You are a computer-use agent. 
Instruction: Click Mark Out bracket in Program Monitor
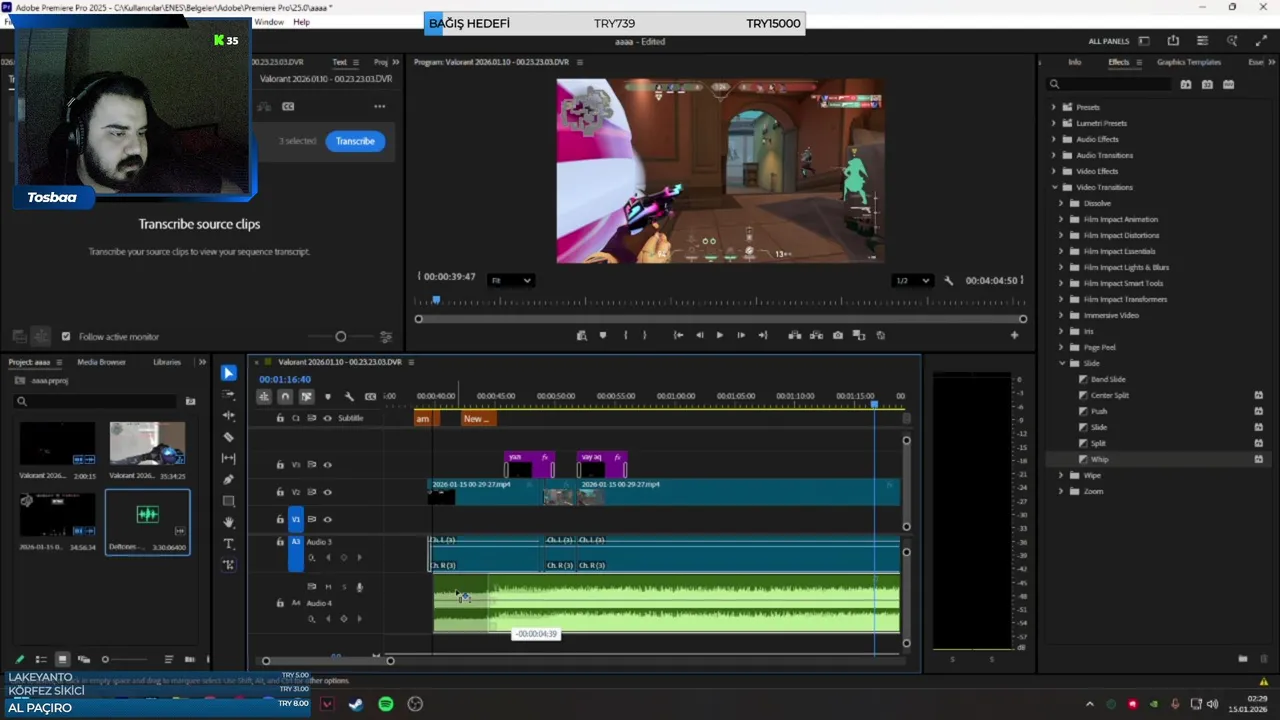point(644,335)
